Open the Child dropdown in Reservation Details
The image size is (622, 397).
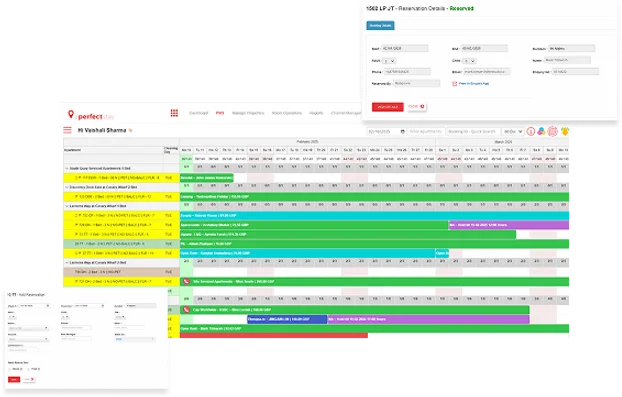coord(469,61)
